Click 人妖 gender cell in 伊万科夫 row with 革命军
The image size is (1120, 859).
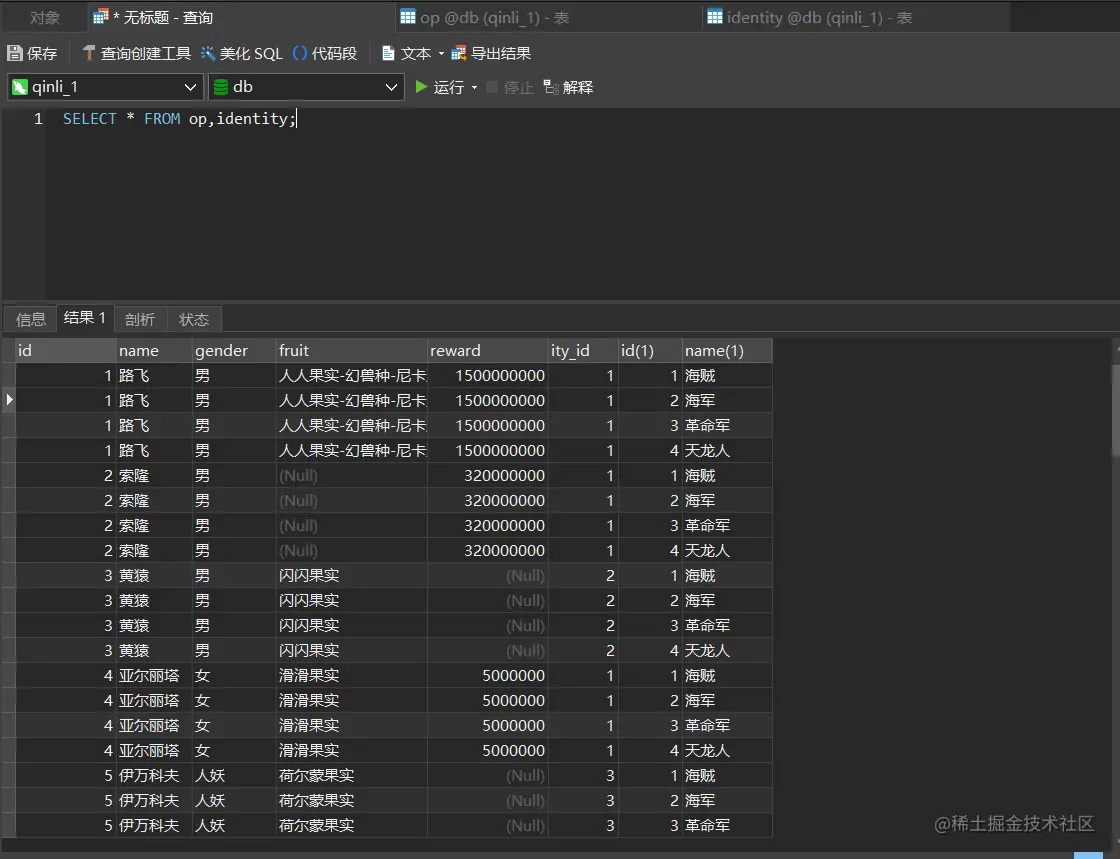[234, 825]
